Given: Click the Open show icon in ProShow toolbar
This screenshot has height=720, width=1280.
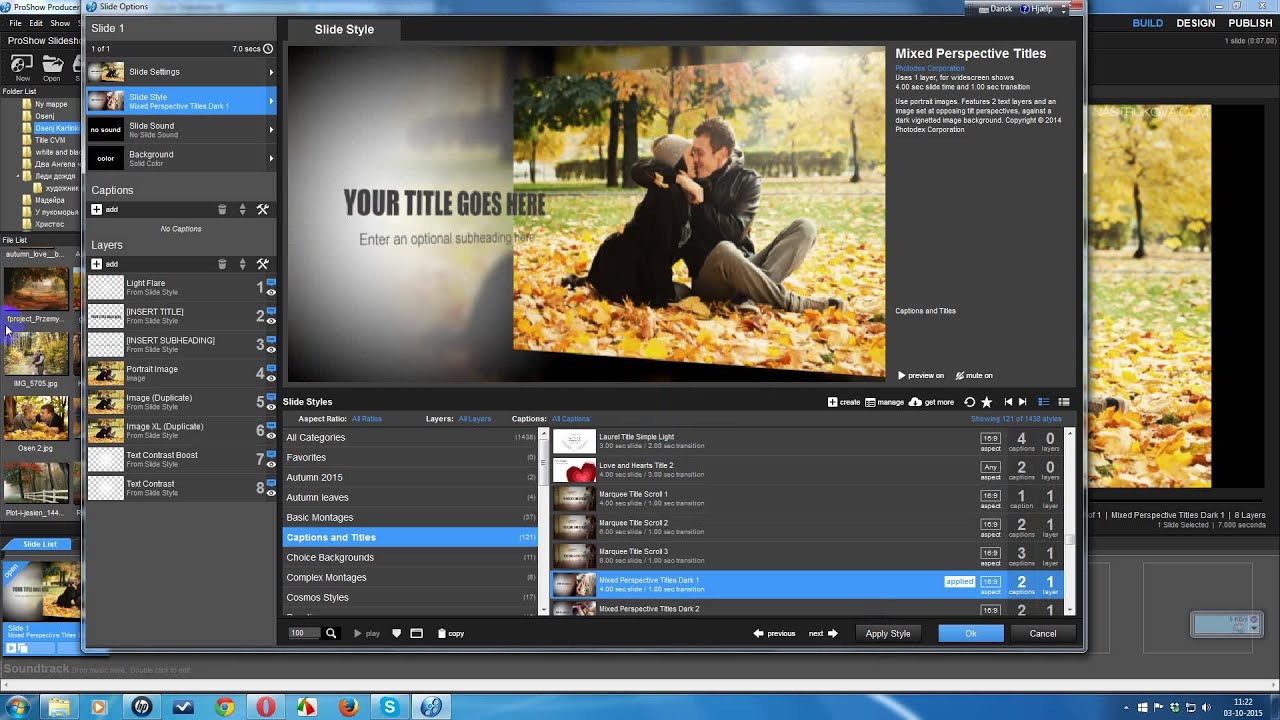Looking at the screenshot, I should 52,65.
